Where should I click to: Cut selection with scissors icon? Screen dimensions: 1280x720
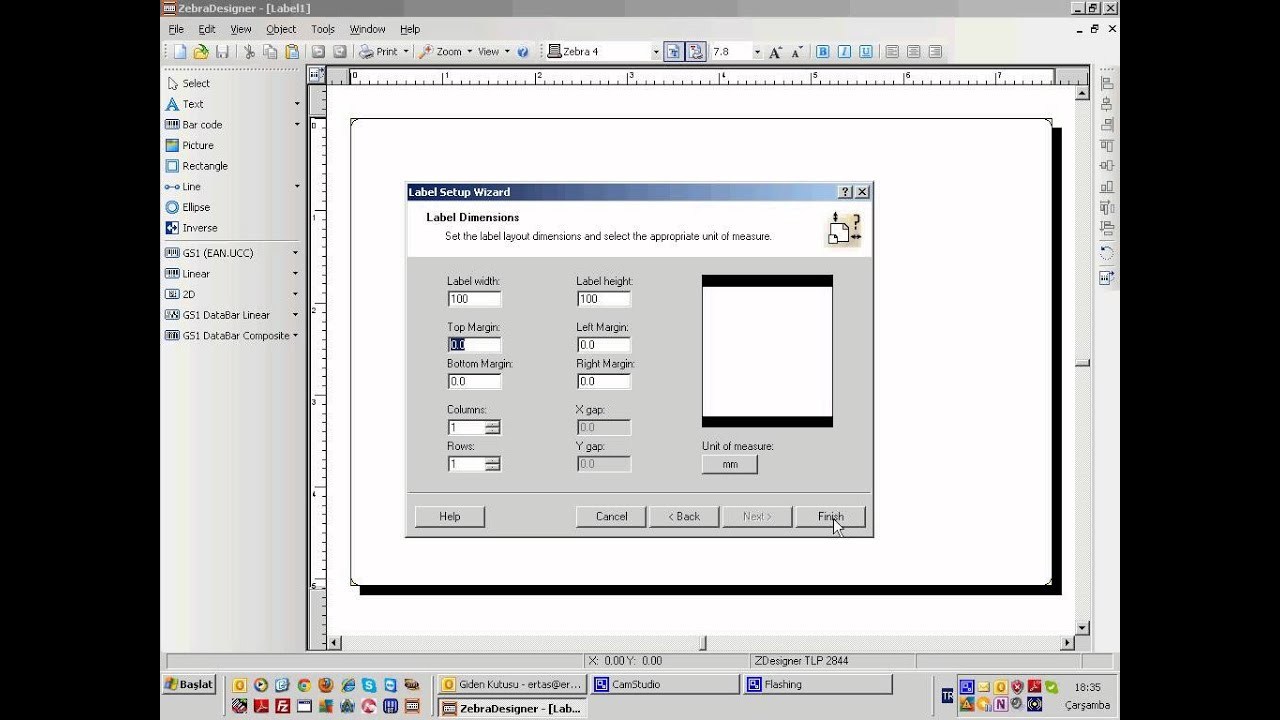(x=248, y=52)
